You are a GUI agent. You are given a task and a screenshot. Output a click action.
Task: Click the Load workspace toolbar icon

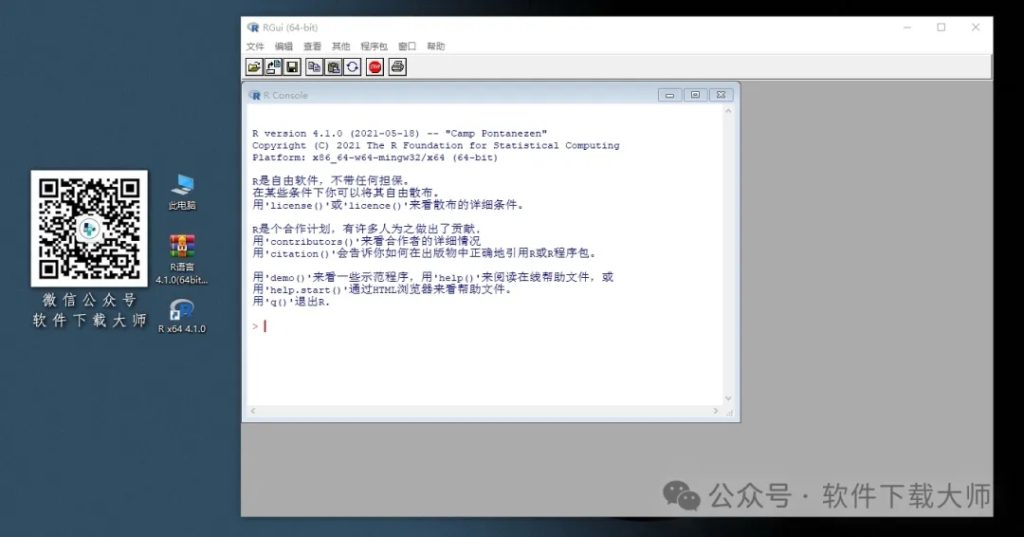pyautogui.click(x=273, y=67)
